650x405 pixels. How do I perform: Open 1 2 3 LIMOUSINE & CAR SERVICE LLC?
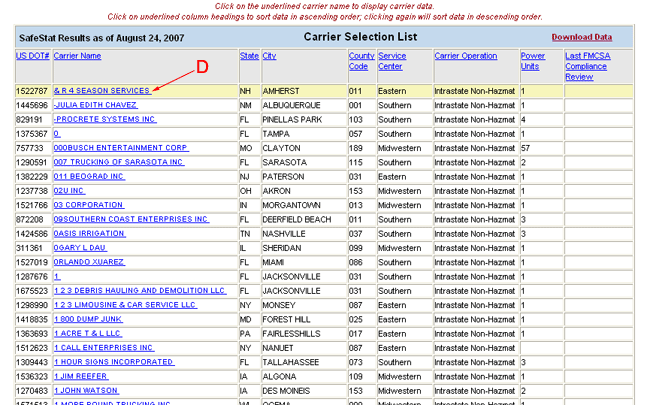125,305
